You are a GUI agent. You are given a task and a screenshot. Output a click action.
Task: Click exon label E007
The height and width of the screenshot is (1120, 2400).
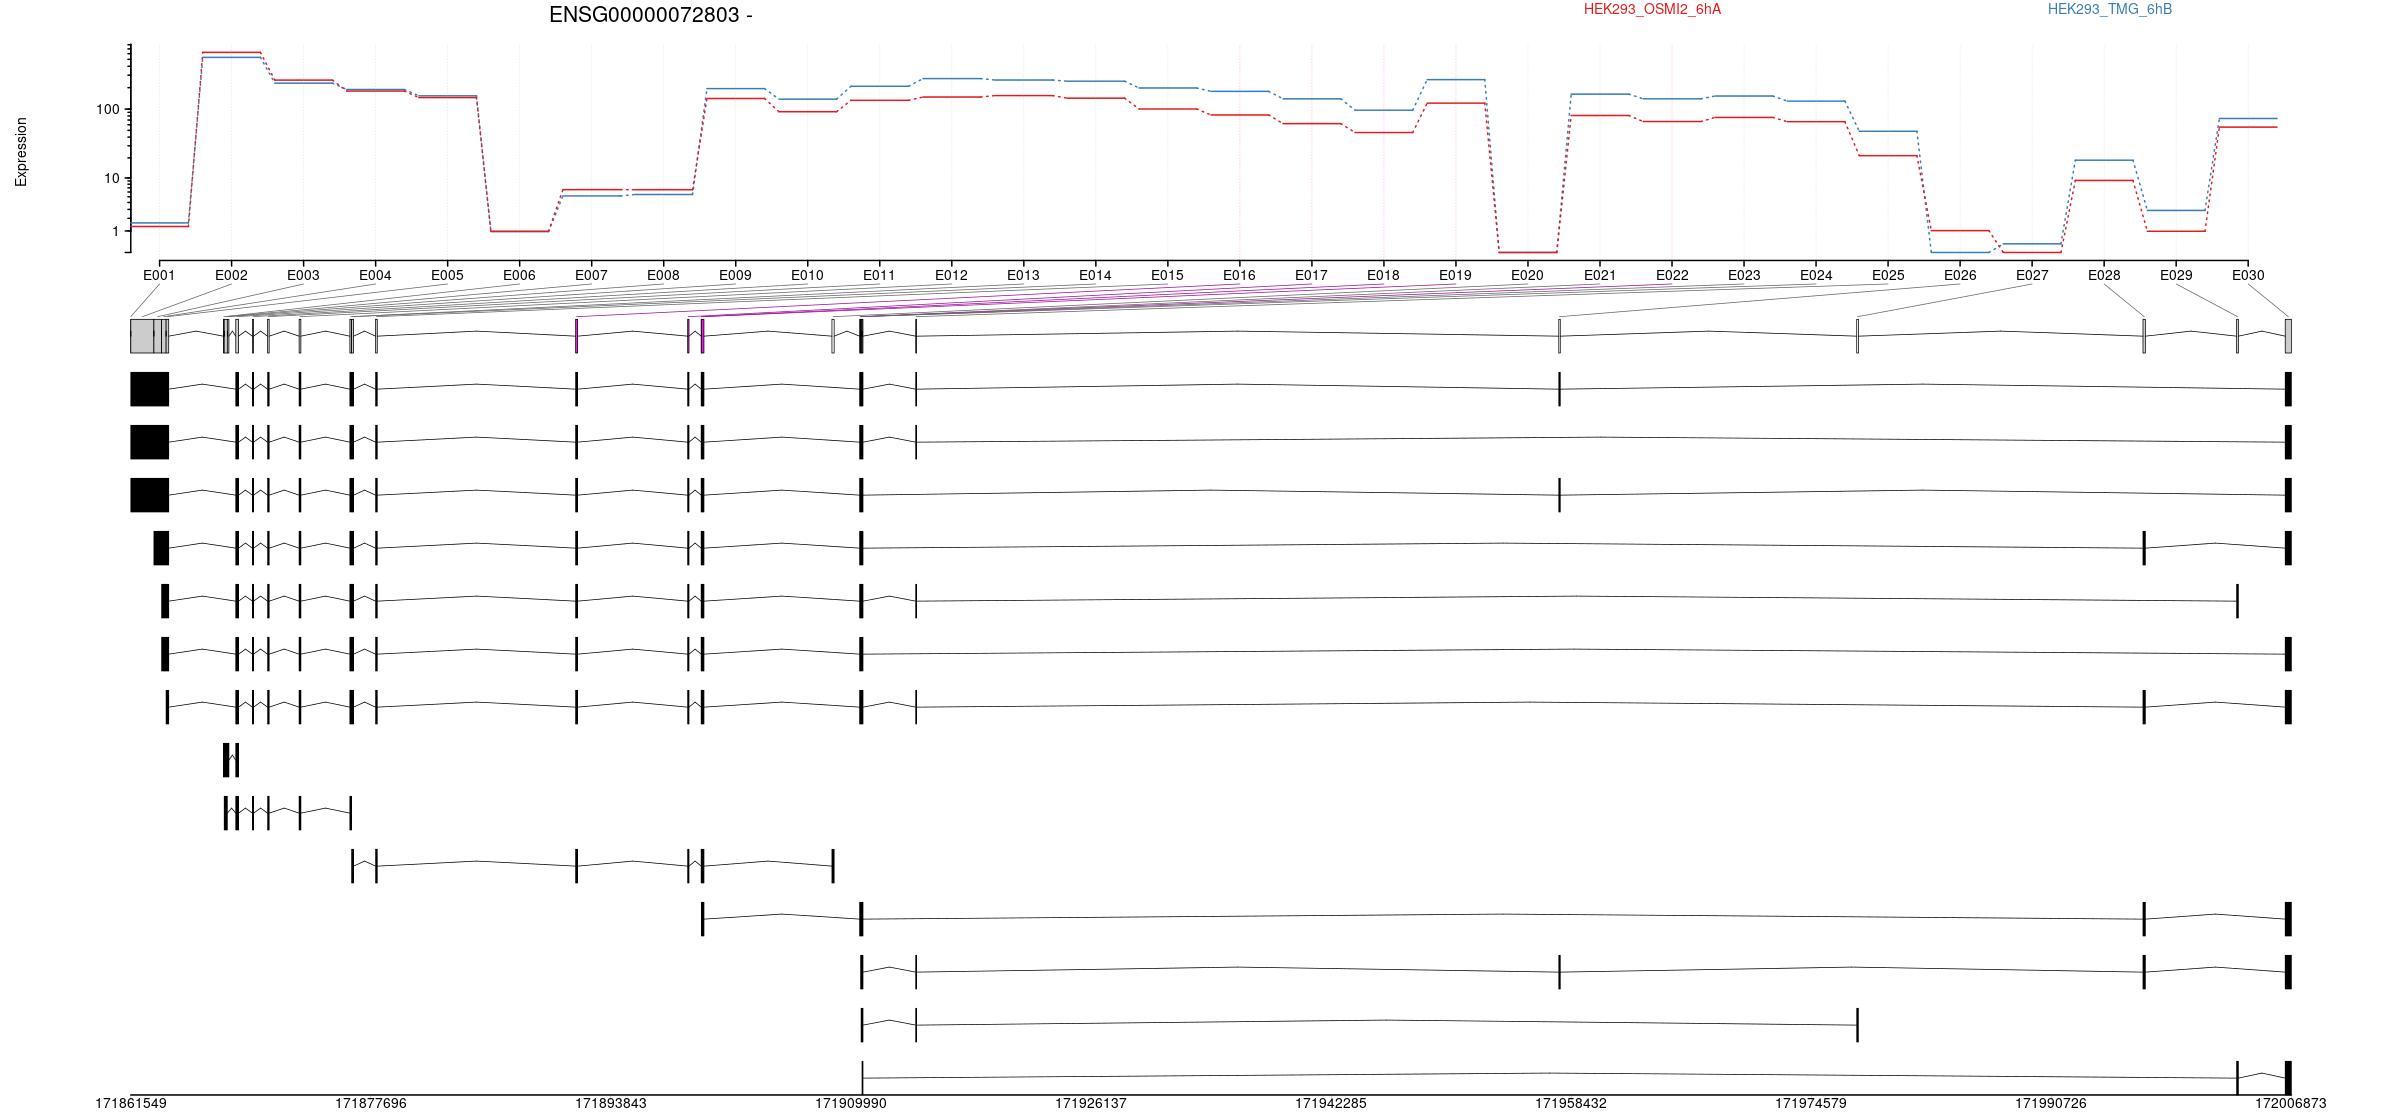[591, 275]
